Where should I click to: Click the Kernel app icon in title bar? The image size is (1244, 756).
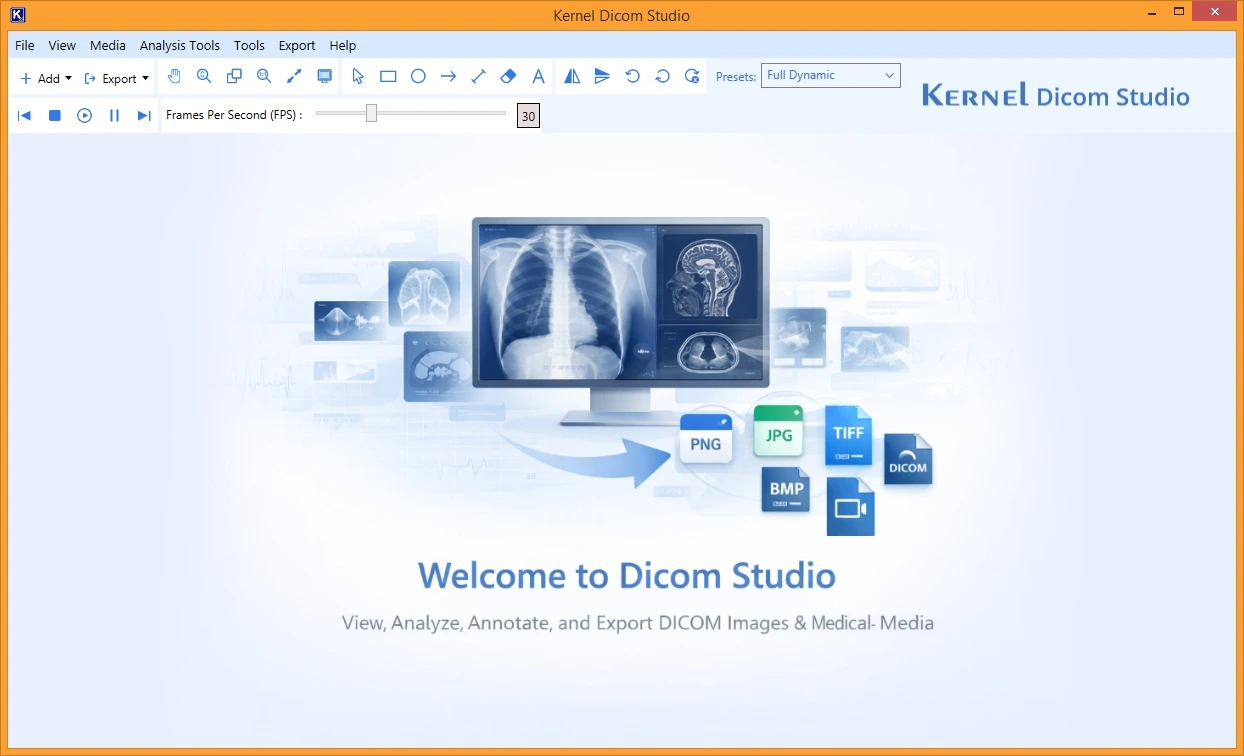pos(17,15)
